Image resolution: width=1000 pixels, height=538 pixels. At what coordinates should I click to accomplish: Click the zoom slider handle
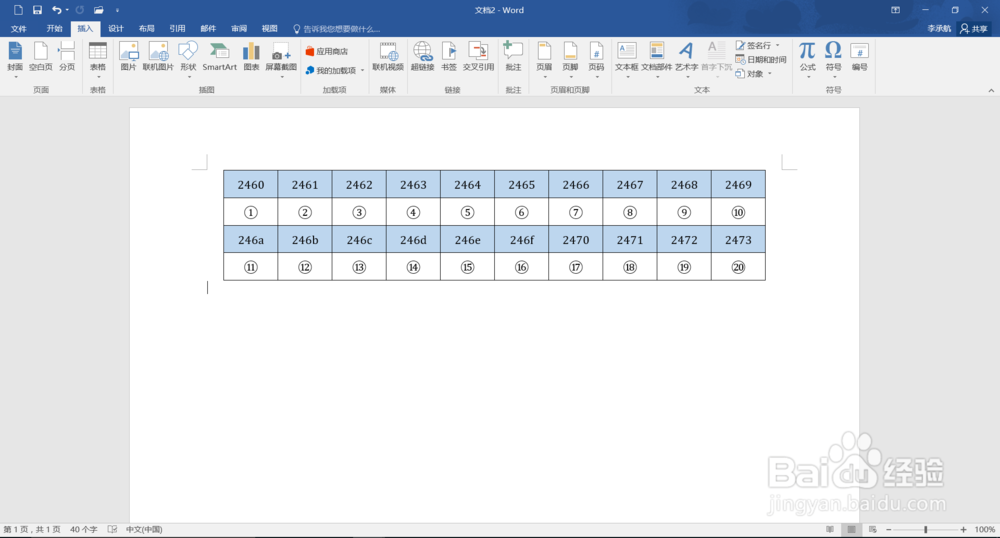click(925, 529)
